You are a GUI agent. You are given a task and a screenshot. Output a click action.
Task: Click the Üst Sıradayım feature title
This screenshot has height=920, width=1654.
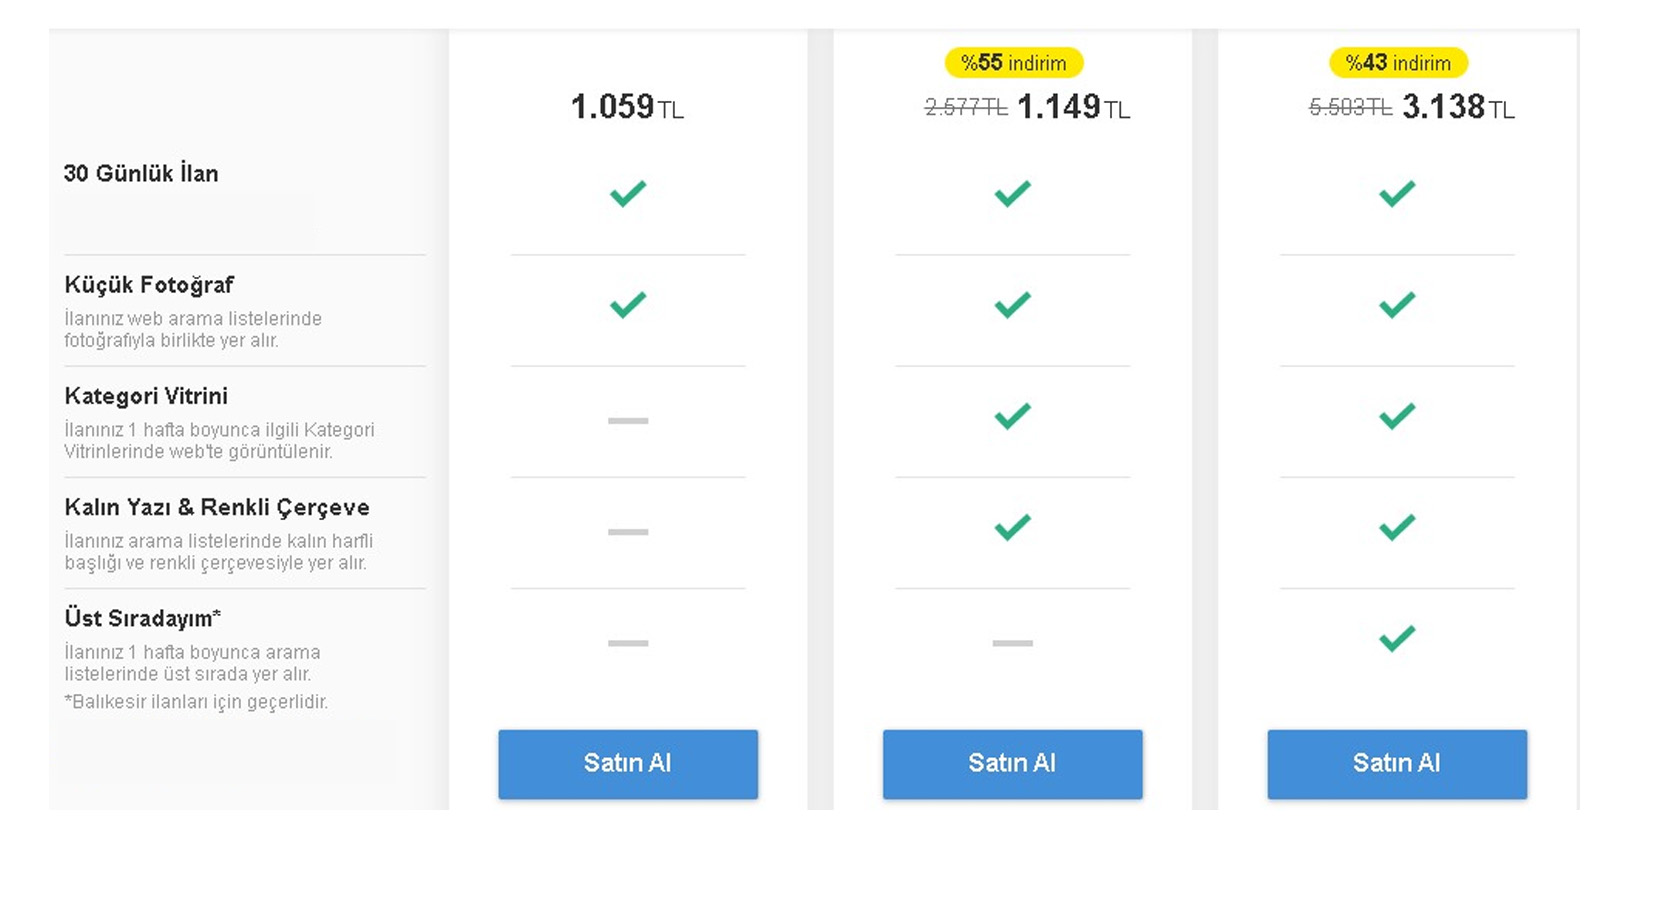click(x=142, y=618)
